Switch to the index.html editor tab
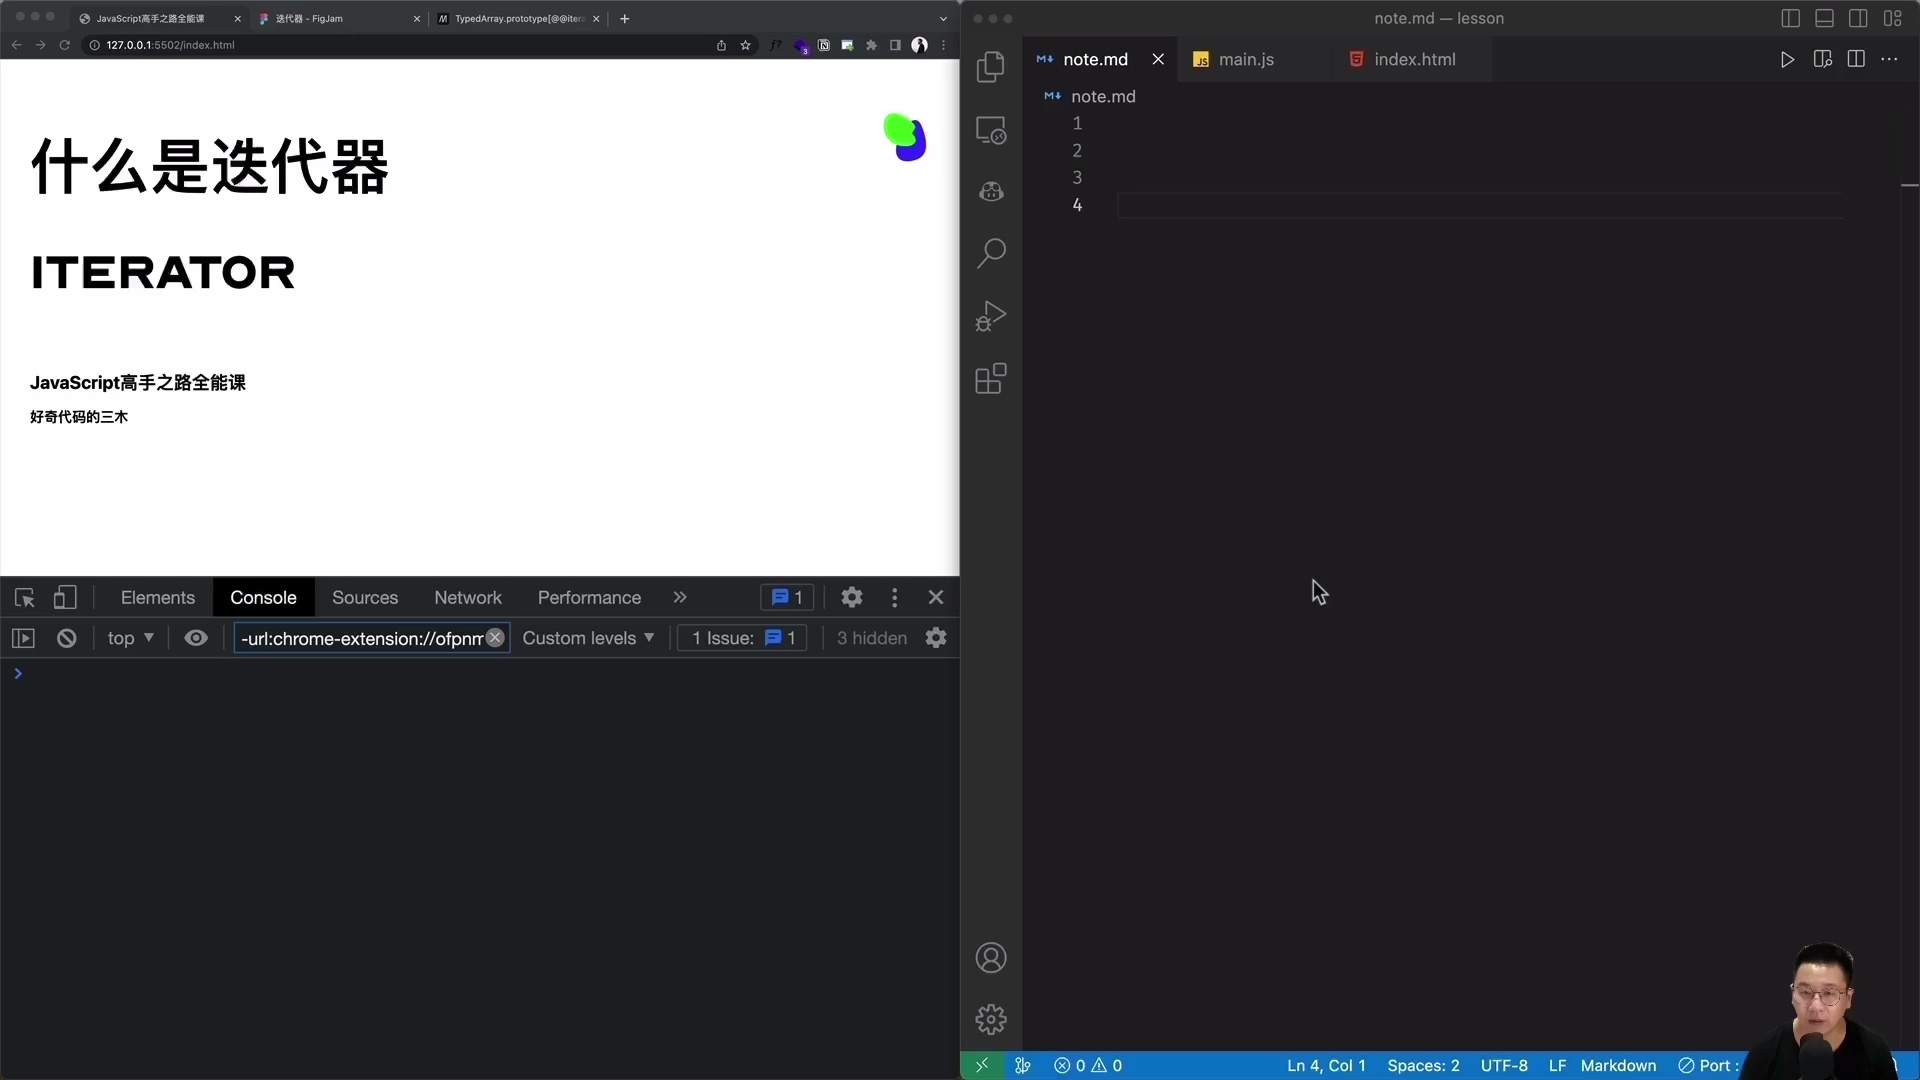This screenshot has height=1080, width=1920. tap(1414, 59)
